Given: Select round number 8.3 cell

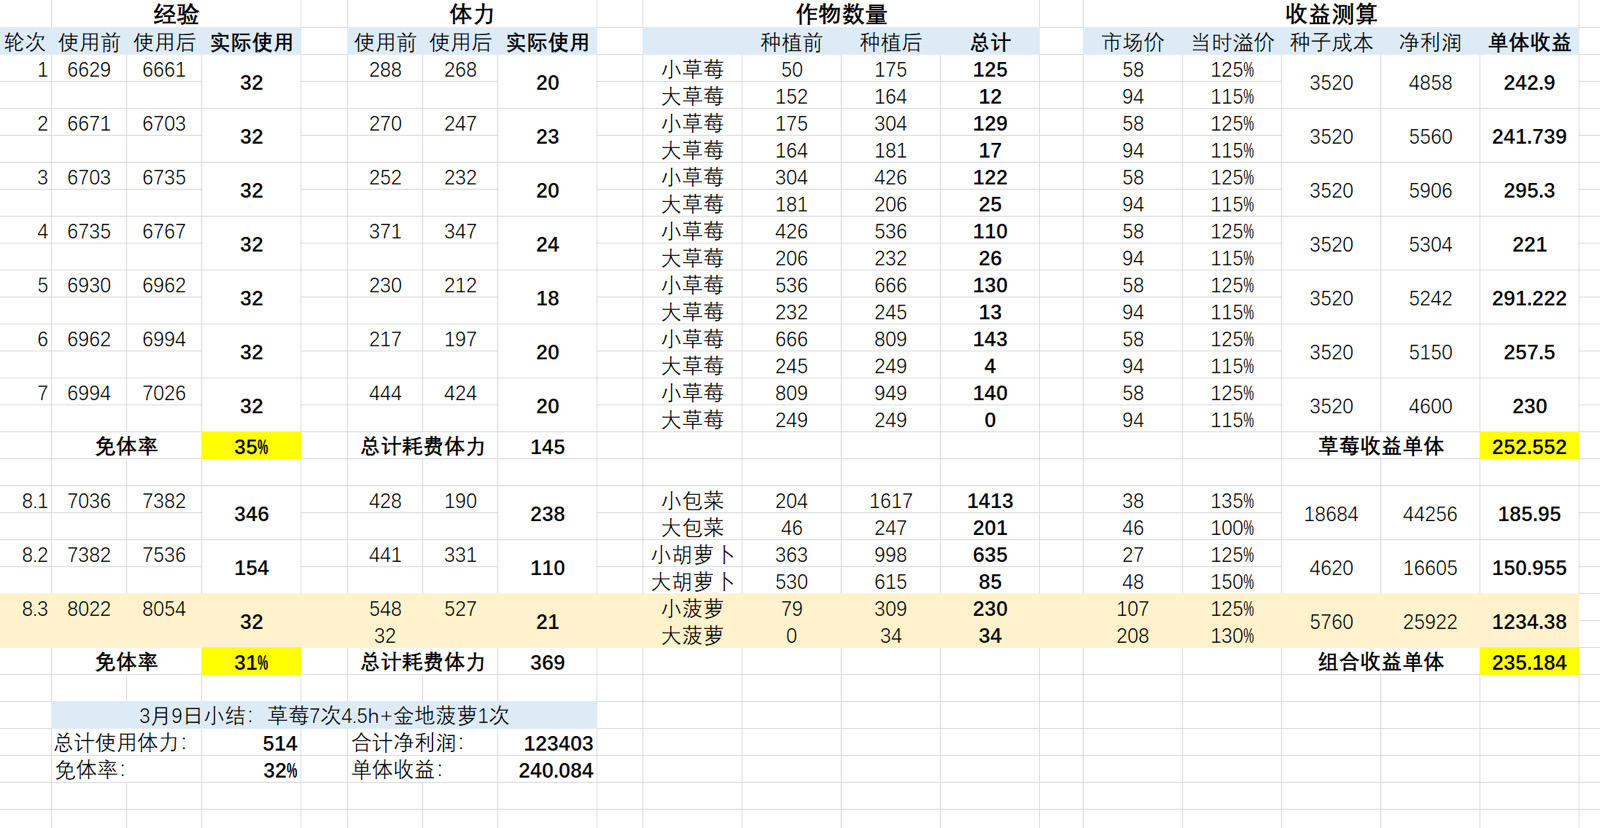Looking at the screenshot, I should 35,608.
